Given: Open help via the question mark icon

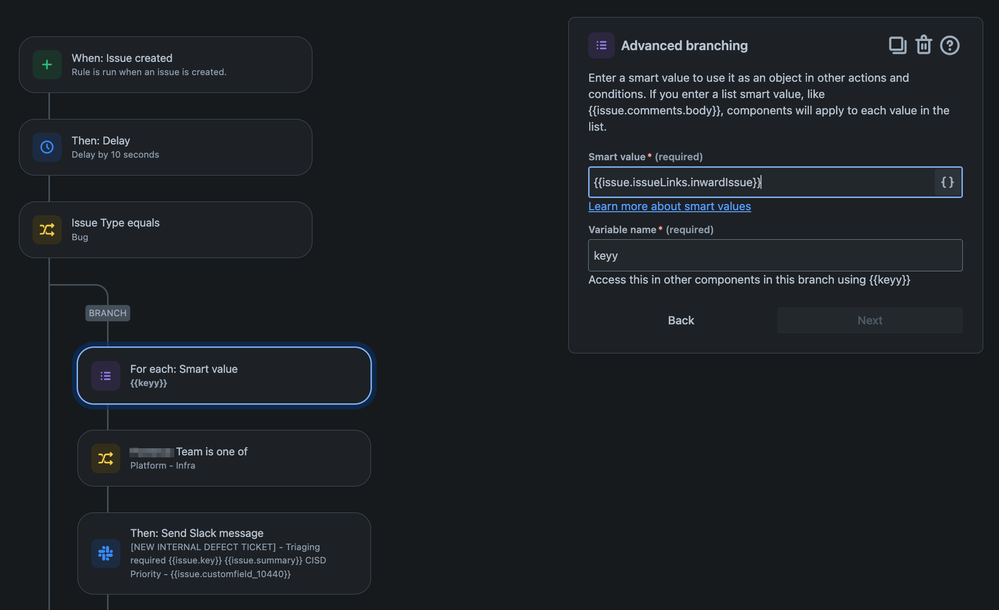Looking at the screenshot, I should pos(949,44).
